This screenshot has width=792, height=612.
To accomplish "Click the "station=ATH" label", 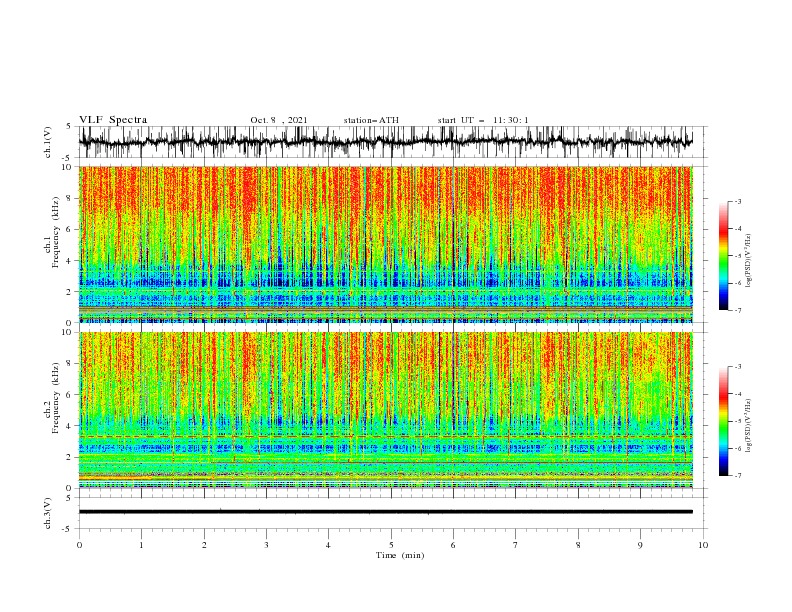I will tap(371, 120).
